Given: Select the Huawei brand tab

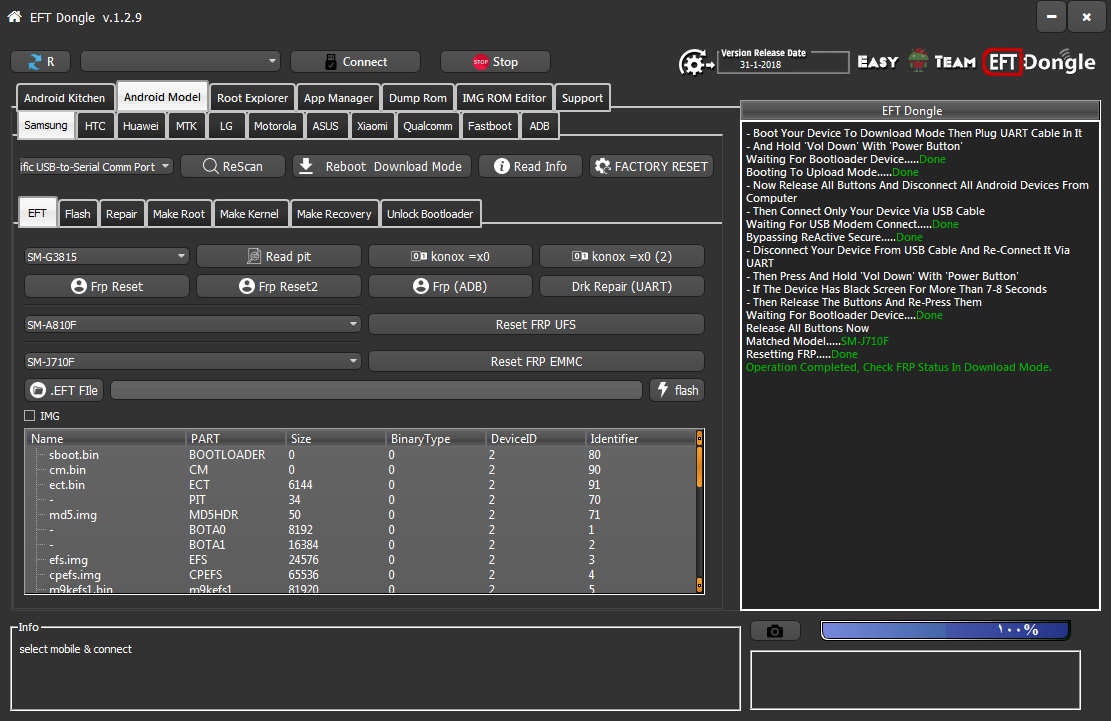Looking at the screenshot, I should pyautogui.click(x=140, y=126).
